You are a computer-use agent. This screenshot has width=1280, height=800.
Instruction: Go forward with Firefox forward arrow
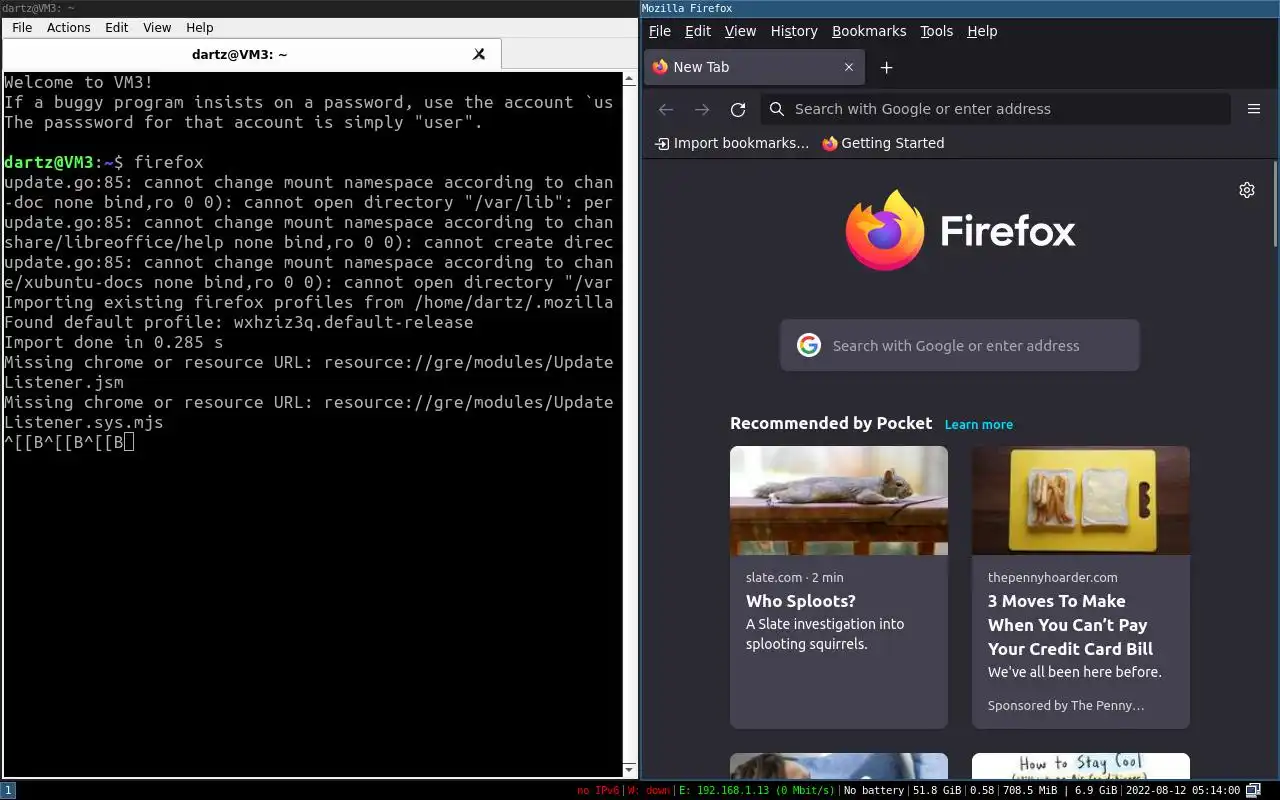tap(702, 109)
